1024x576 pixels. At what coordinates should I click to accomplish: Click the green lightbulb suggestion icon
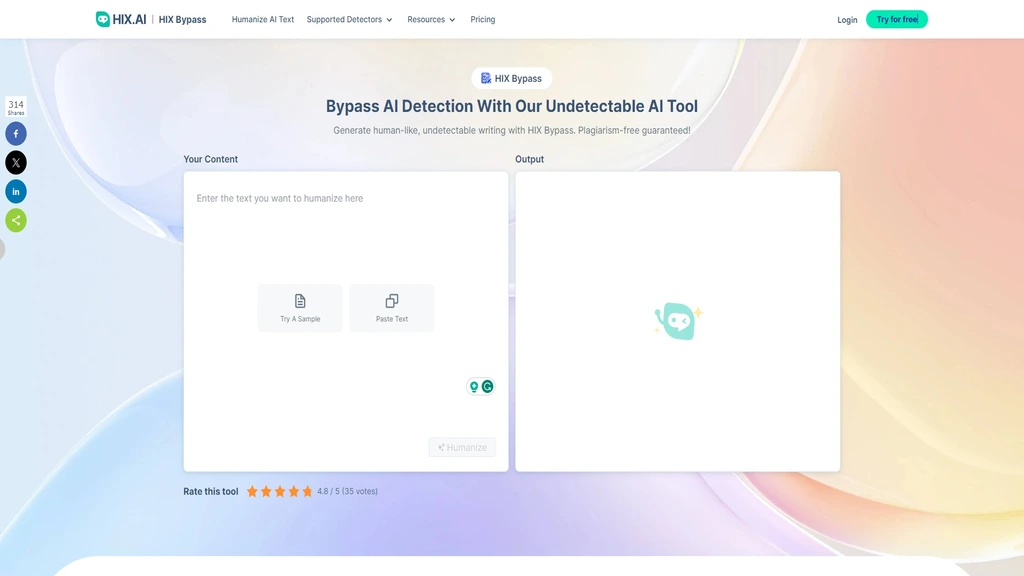(474, 387)
